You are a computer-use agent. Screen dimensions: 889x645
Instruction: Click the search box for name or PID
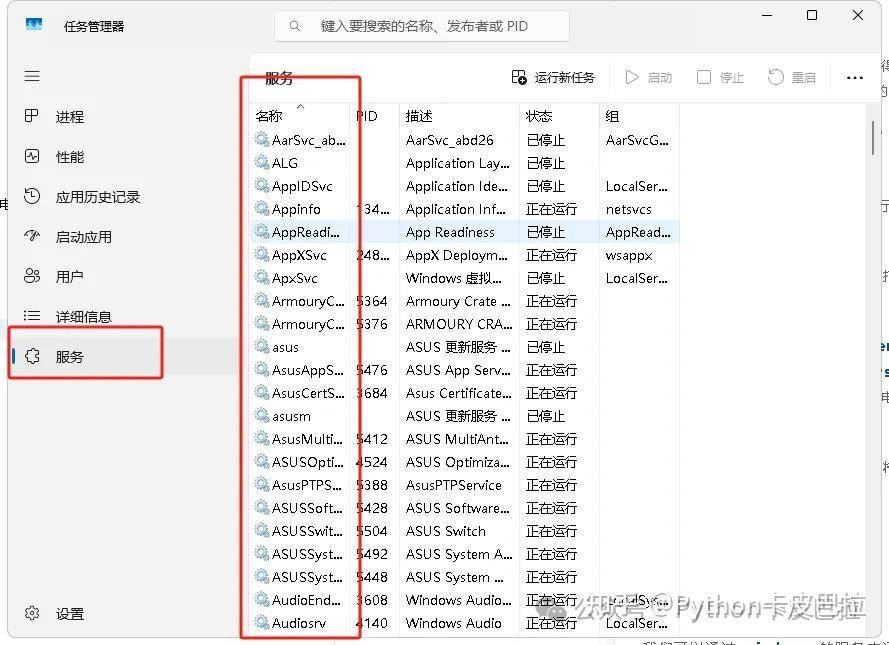tap(422, 26)
